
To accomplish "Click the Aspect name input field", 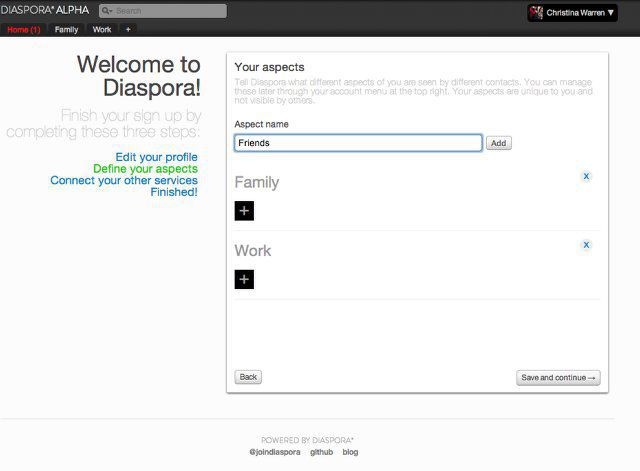I will click(358, 143).
